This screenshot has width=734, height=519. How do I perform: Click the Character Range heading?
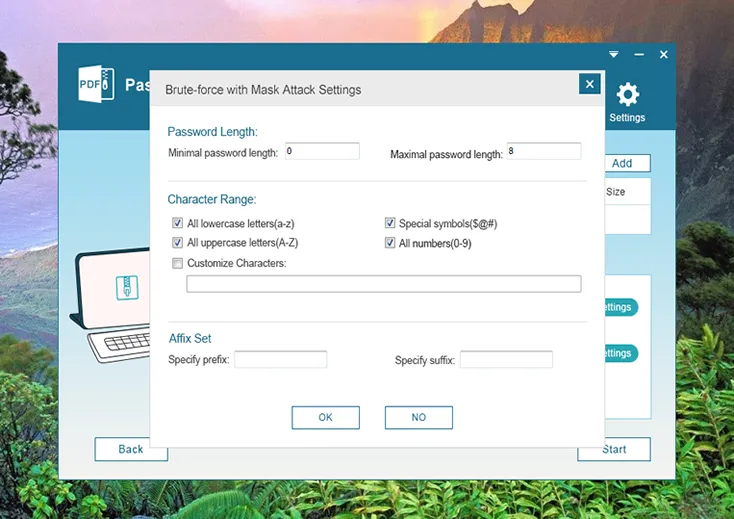[212, 199]
